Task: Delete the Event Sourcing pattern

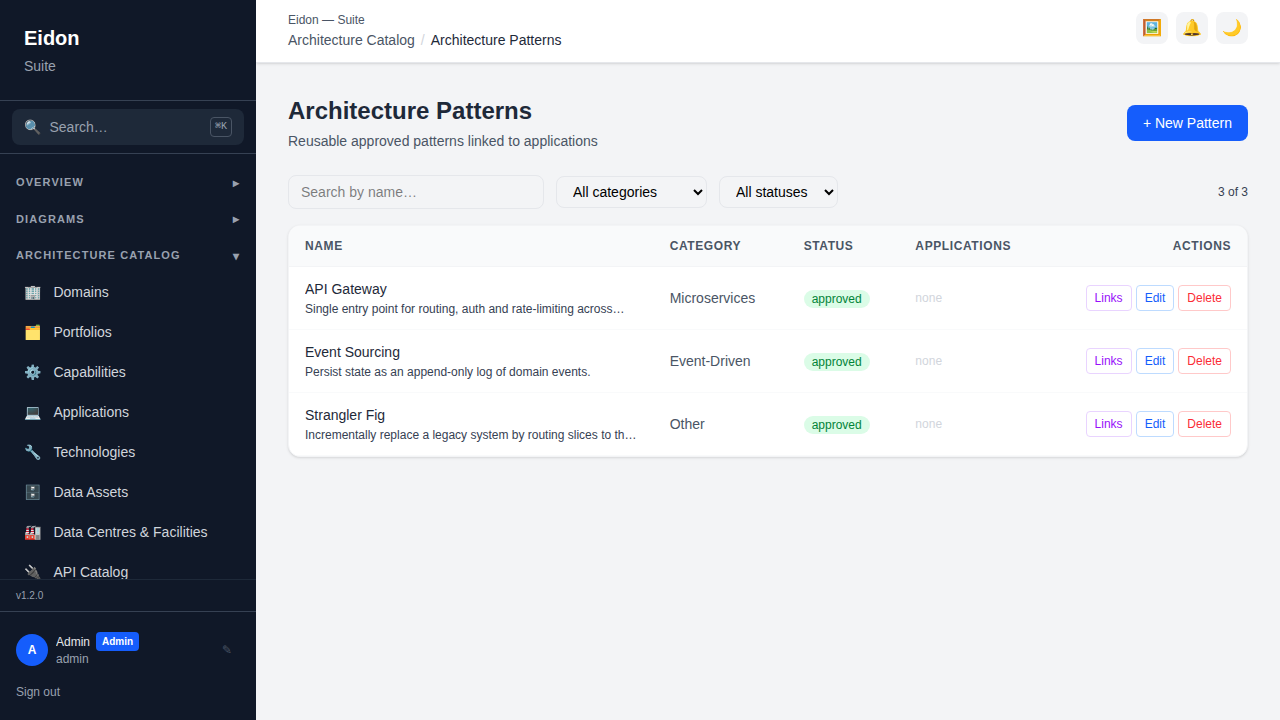Action: [x=1204, y=361]
